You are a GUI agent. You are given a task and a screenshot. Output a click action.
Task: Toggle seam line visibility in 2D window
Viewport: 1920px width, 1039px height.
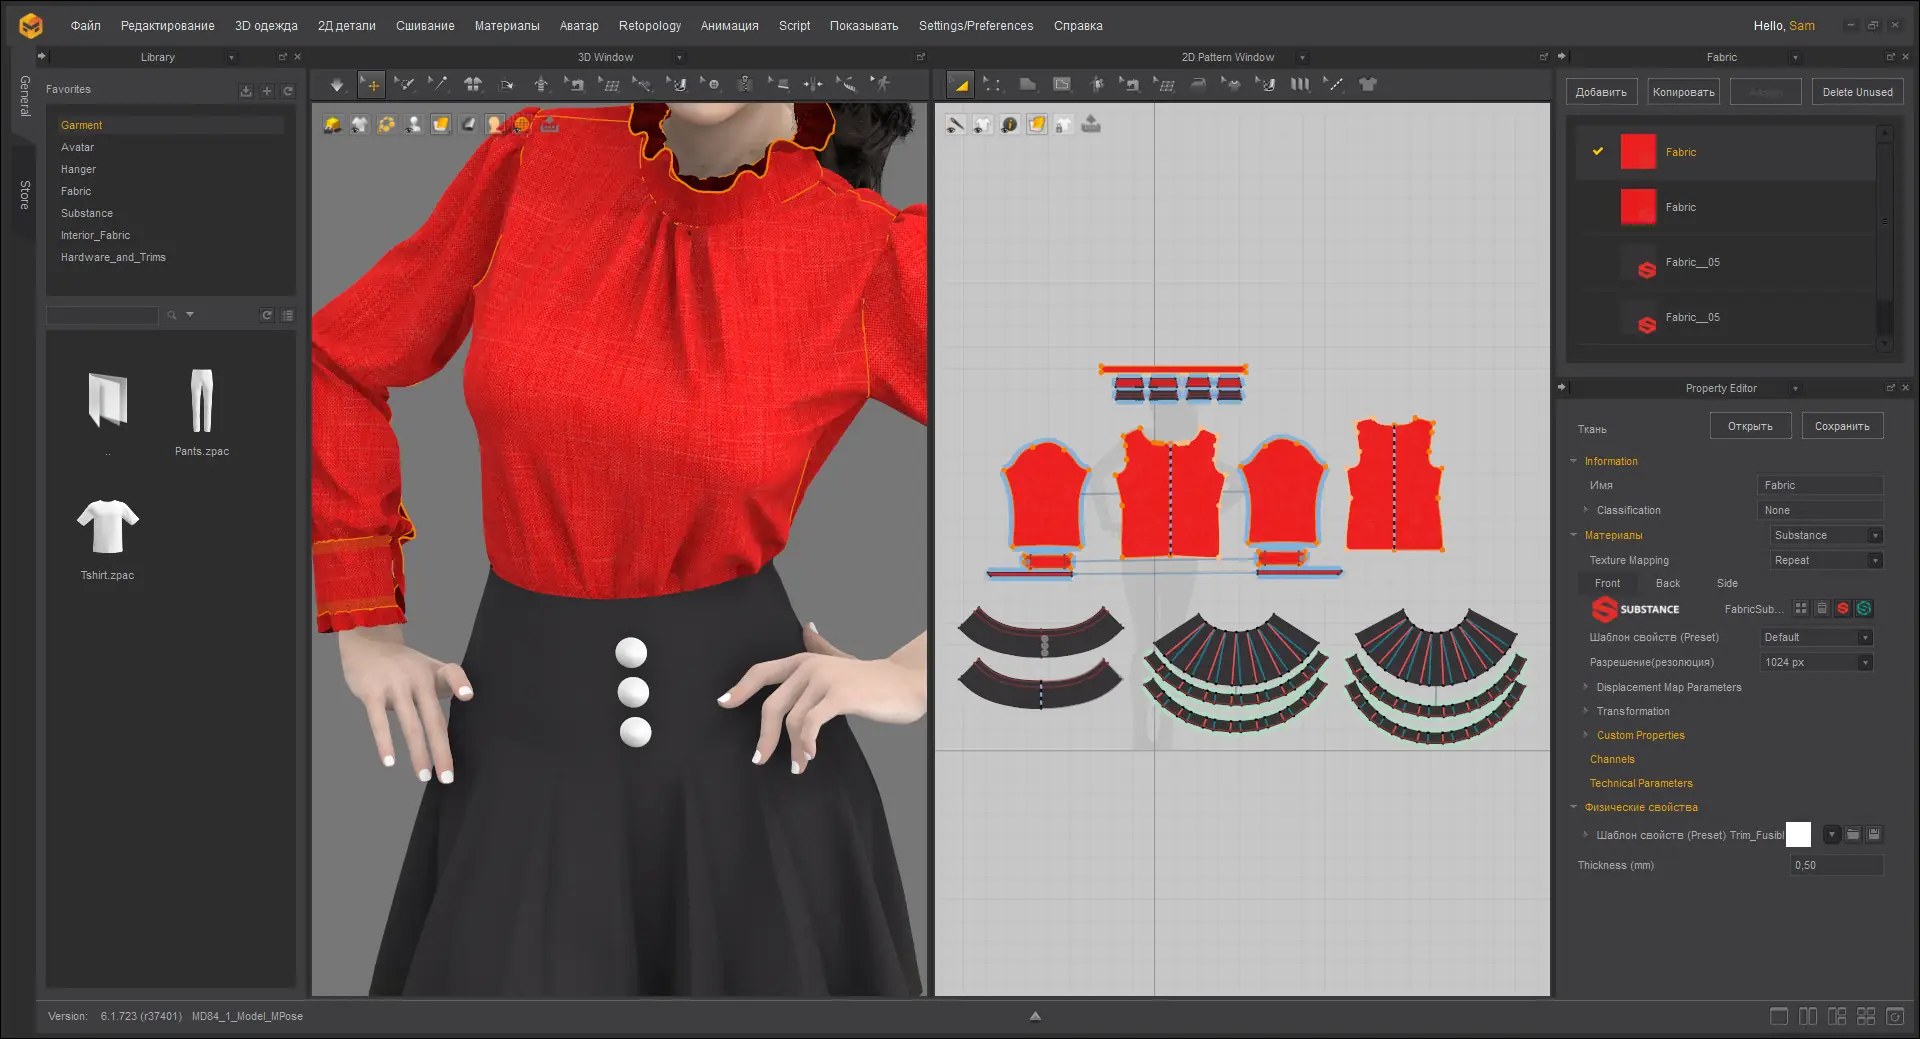(955, 125)
